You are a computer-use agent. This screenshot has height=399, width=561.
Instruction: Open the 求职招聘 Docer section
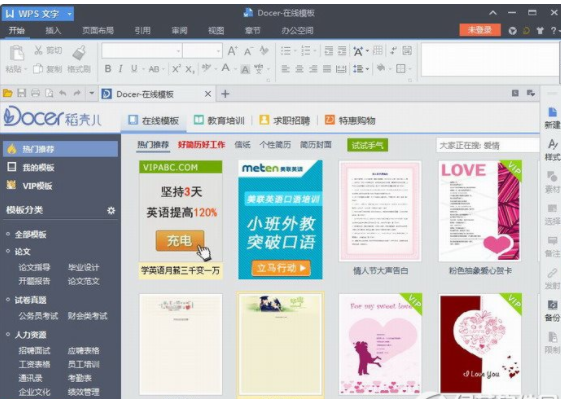click(x=284, y=120)
